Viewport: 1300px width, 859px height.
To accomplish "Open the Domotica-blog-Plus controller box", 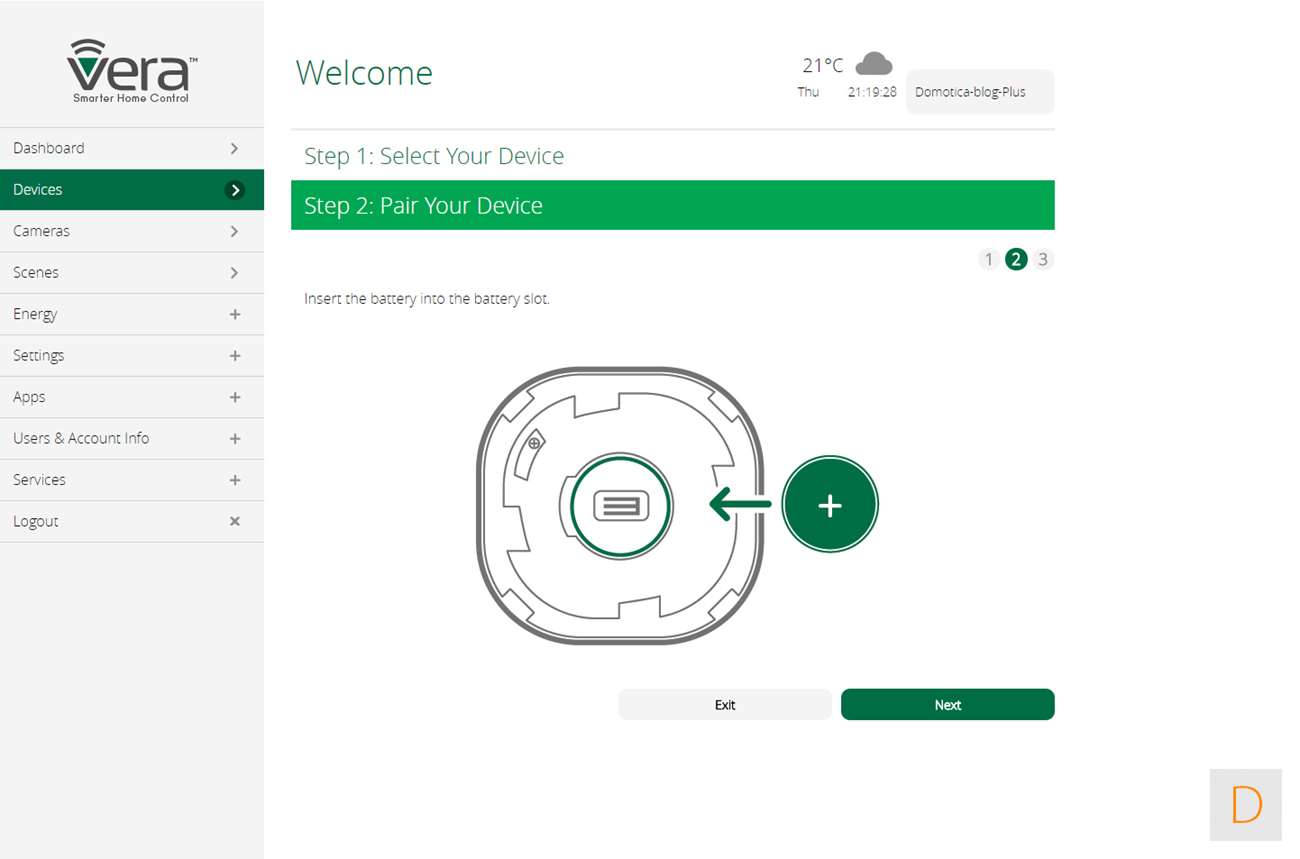I will 979,92.
